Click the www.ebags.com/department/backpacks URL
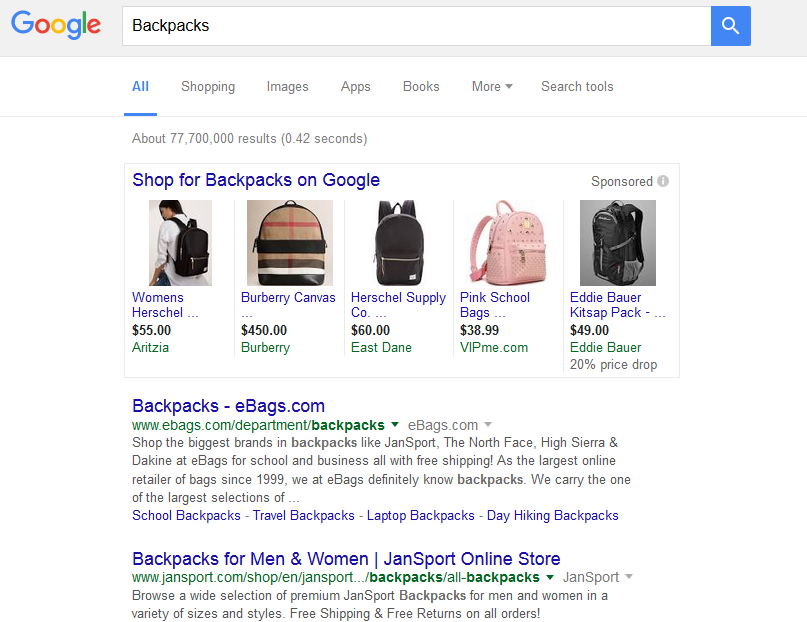This screenshot has width=807, height=622. pyautogui.click(x=258, y=425)
